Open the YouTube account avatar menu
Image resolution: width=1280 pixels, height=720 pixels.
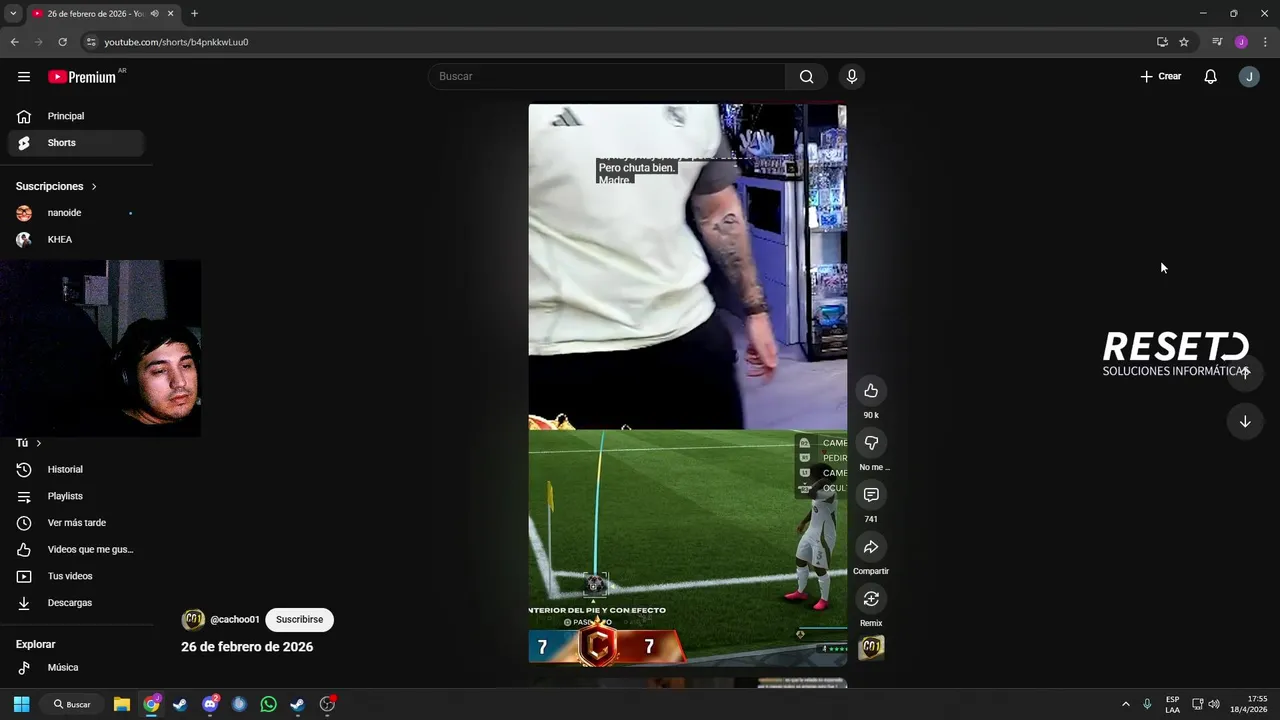pos(1249,77)
